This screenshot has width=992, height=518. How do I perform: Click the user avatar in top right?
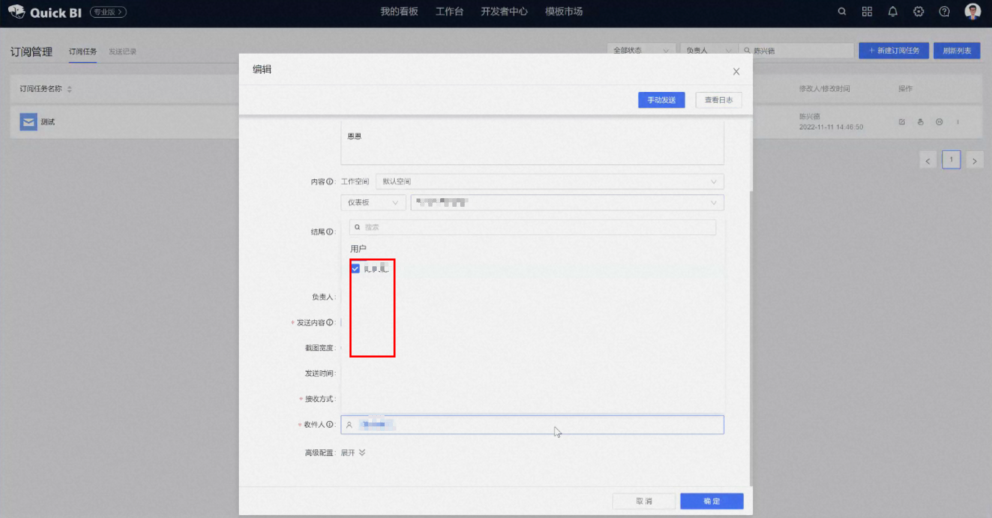(x=972, y=12)
